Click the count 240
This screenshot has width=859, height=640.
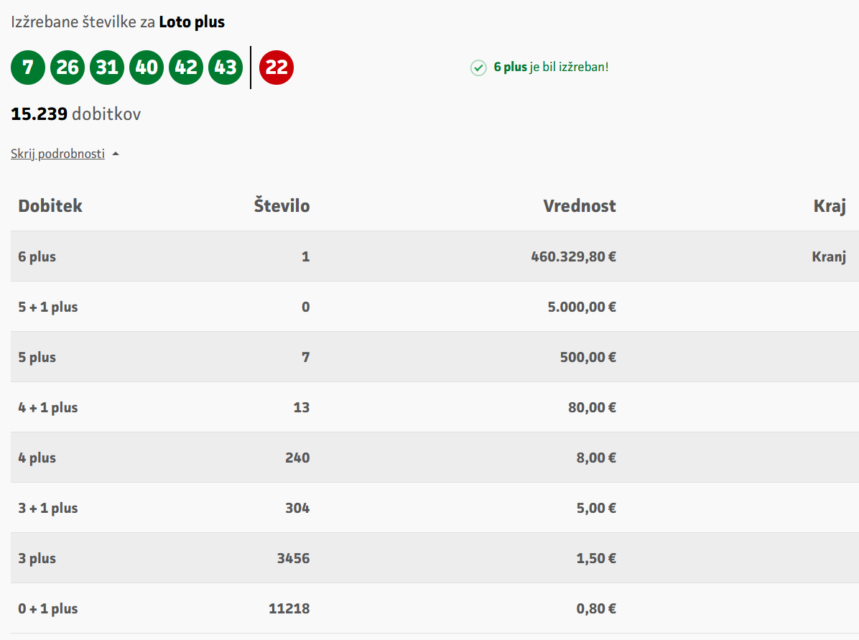297,458
